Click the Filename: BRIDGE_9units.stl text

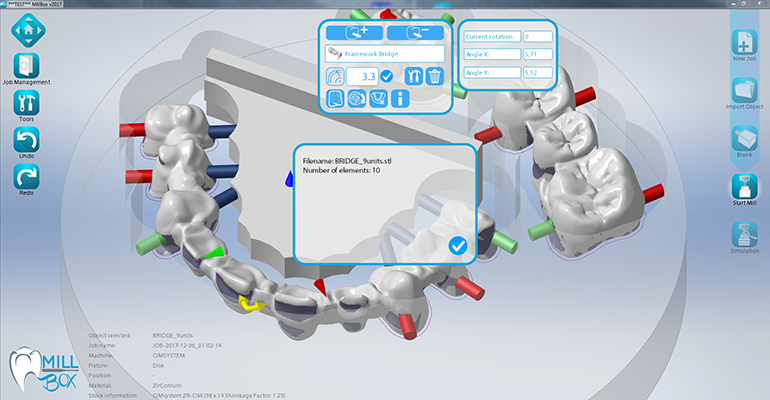pyautogui.click(x=347, y=161)
